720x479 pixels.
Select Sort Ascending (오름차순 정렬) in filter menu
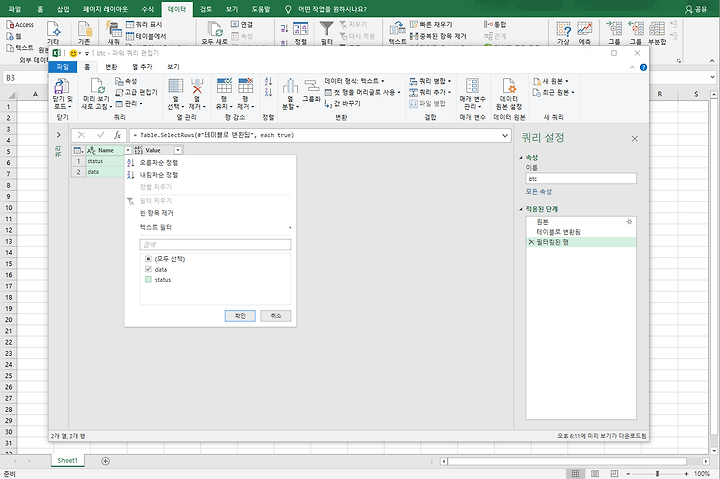pos(159,163)
